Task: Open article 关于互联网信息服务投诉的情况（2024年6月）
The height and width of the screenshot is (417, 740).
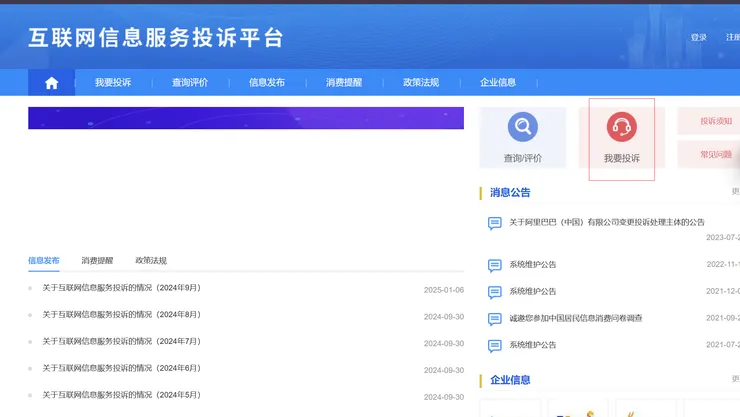Action: (x=121, y=368)
